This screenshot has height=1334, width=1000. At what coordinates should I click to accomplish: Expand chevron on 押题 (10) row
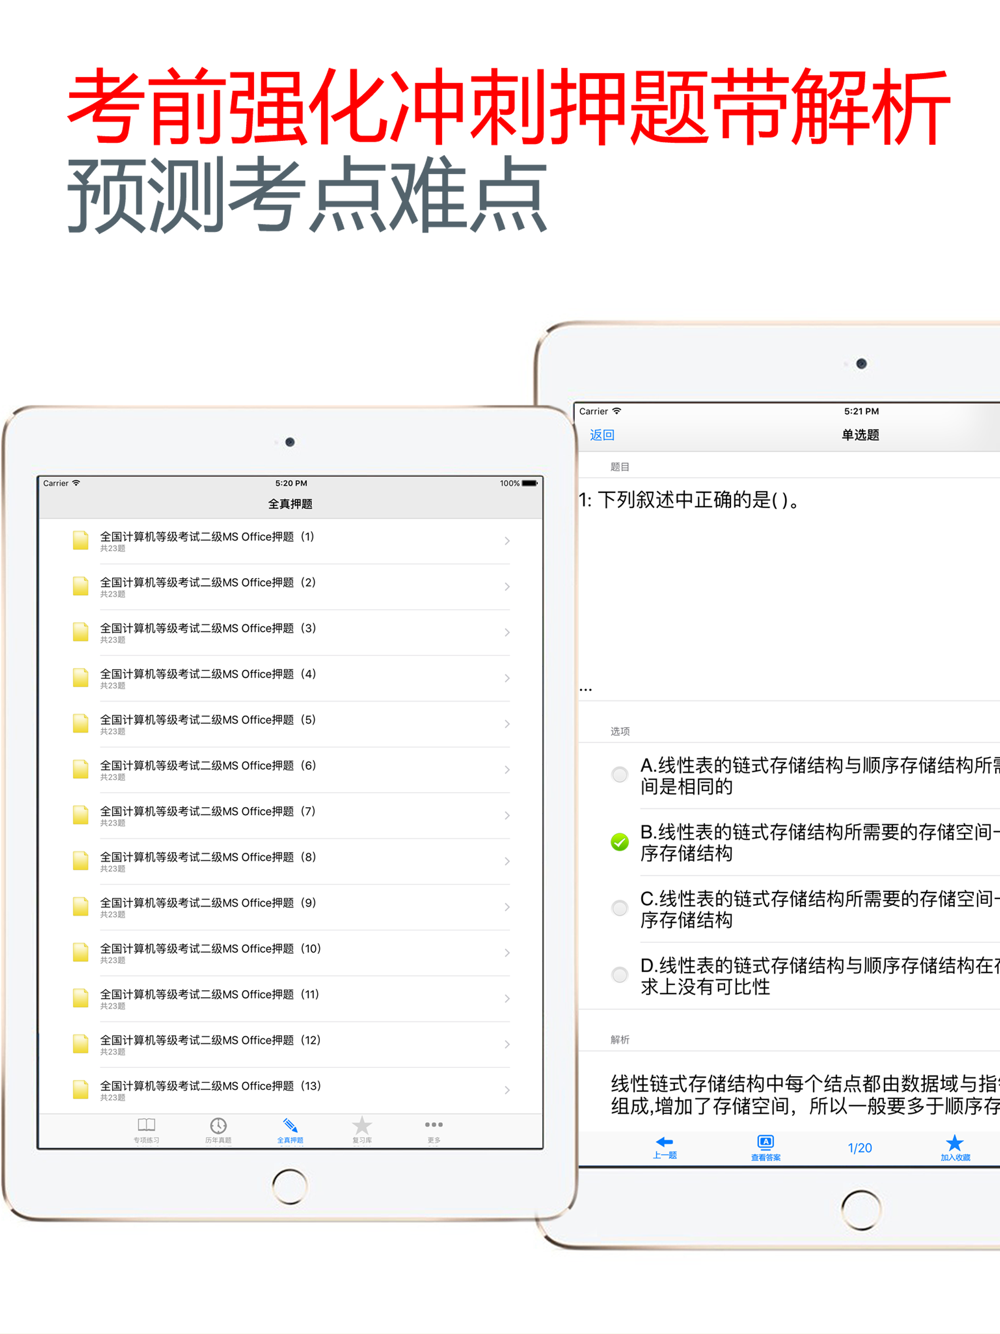[507, 953]
